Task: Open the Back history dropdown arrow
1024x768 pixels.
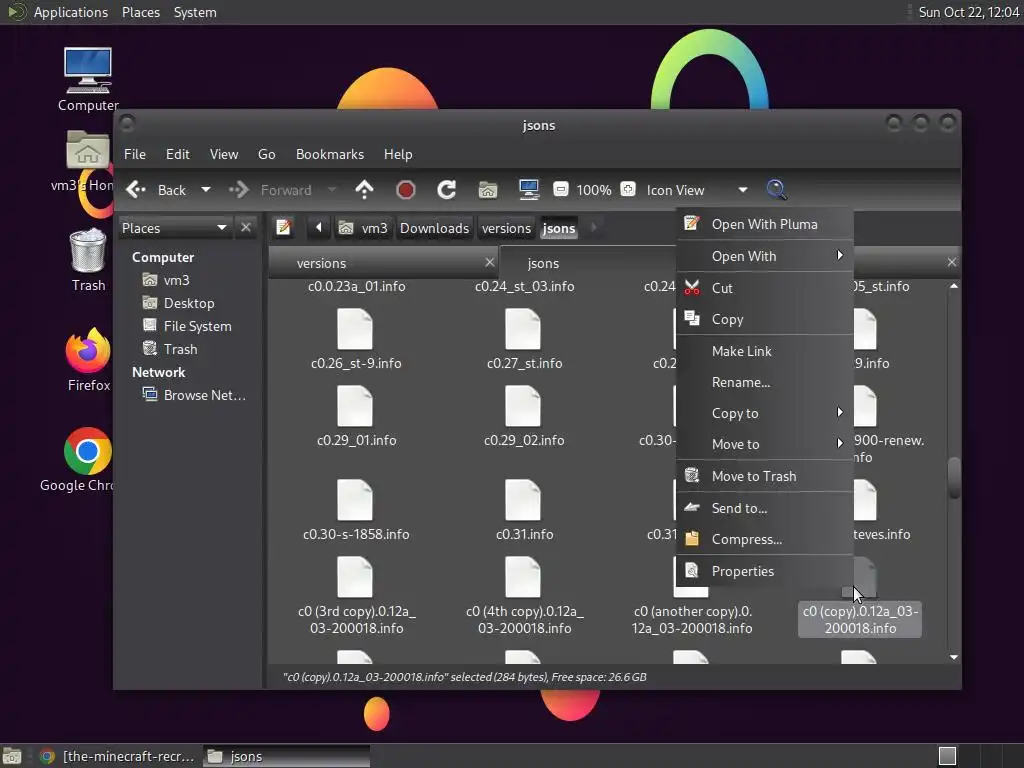Action: tap(206, 190)
